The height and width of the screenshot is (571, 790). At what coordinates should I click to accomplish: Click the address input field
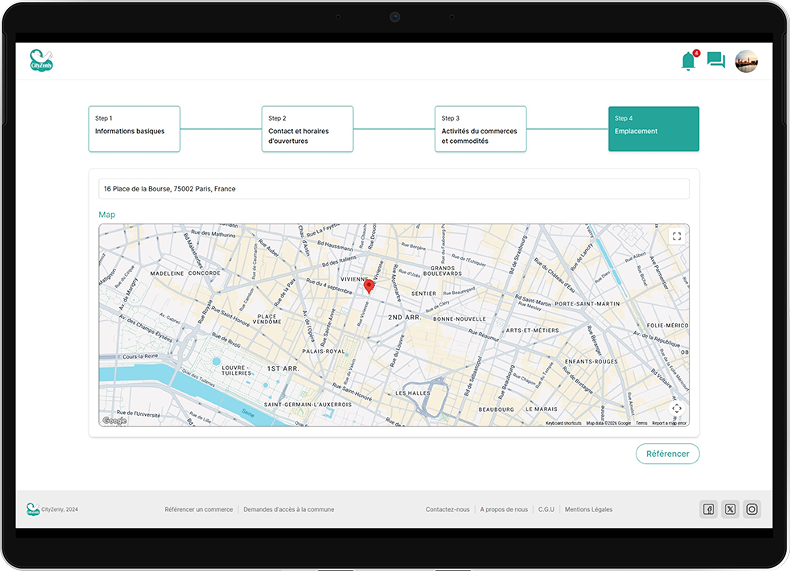[x=394, y=189]
